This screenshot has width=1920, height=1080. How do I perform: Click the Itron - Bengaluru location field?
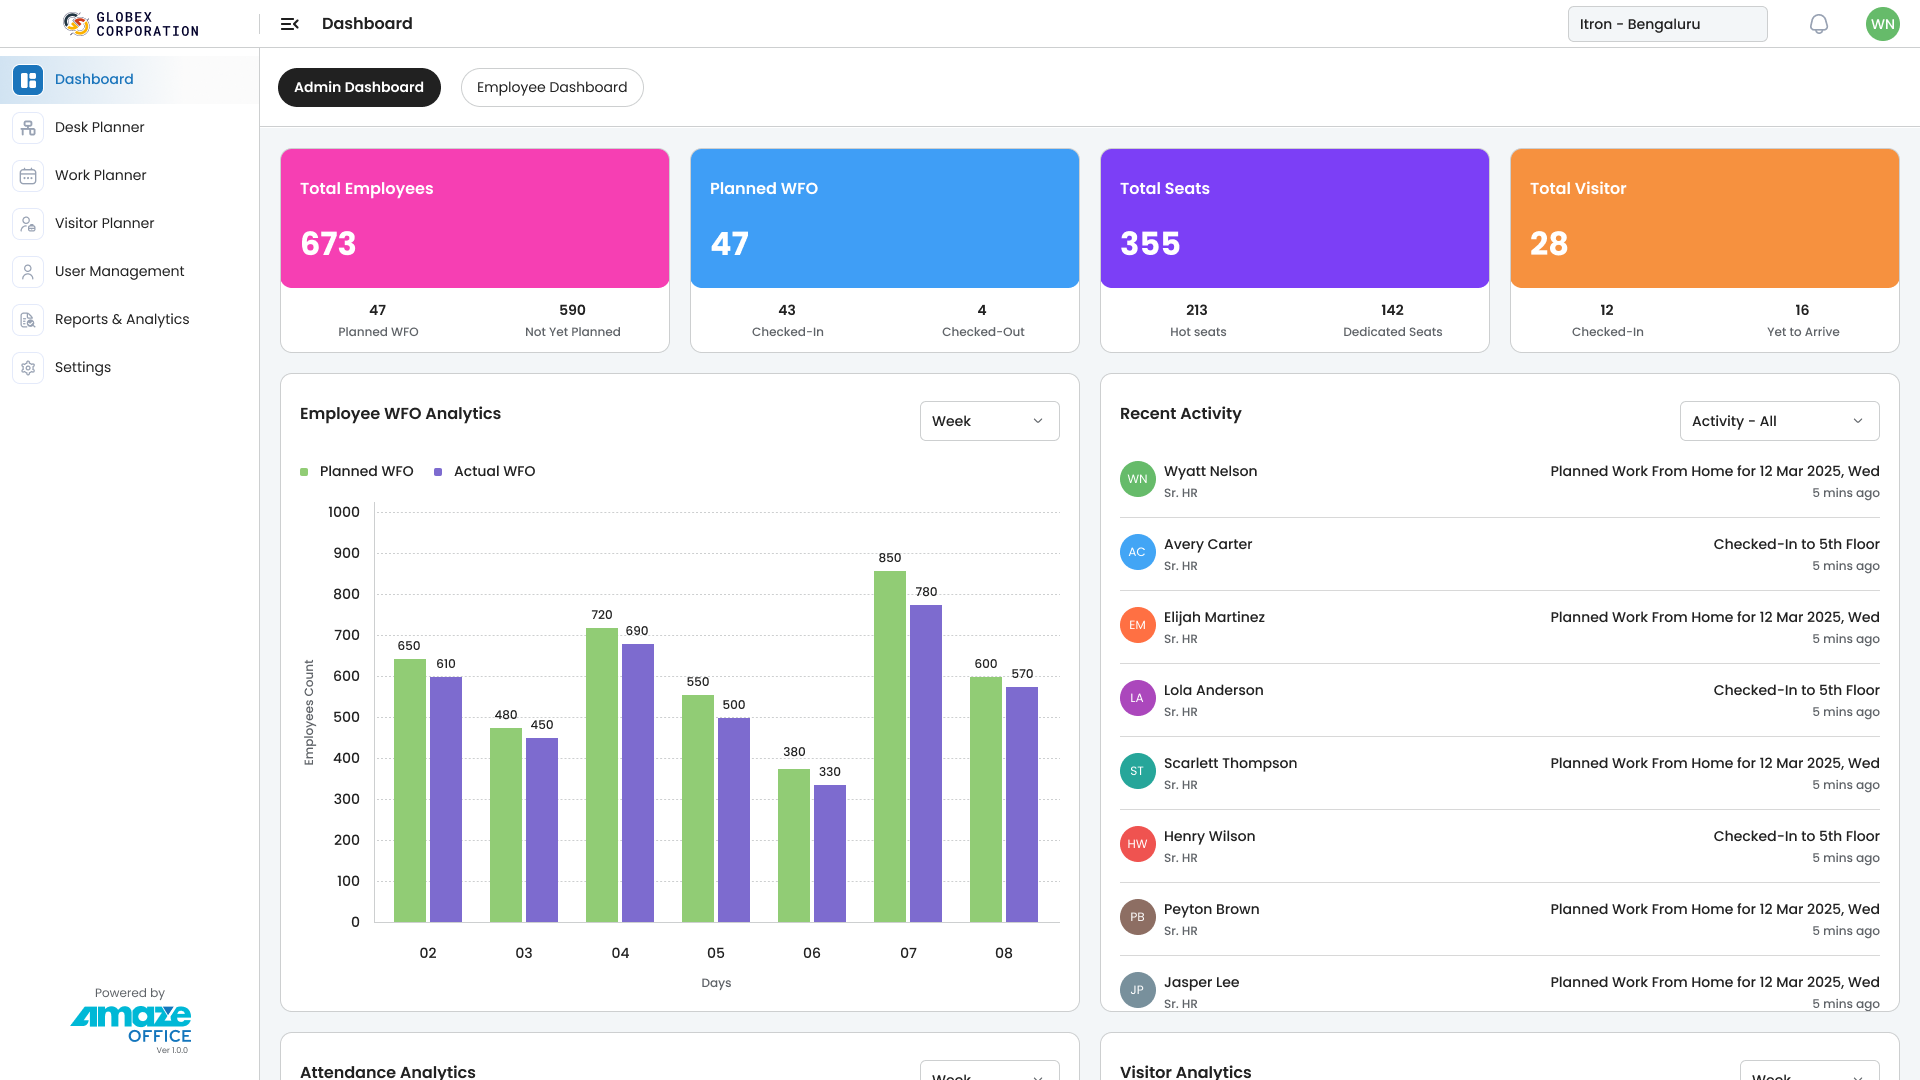[1667, 23]
